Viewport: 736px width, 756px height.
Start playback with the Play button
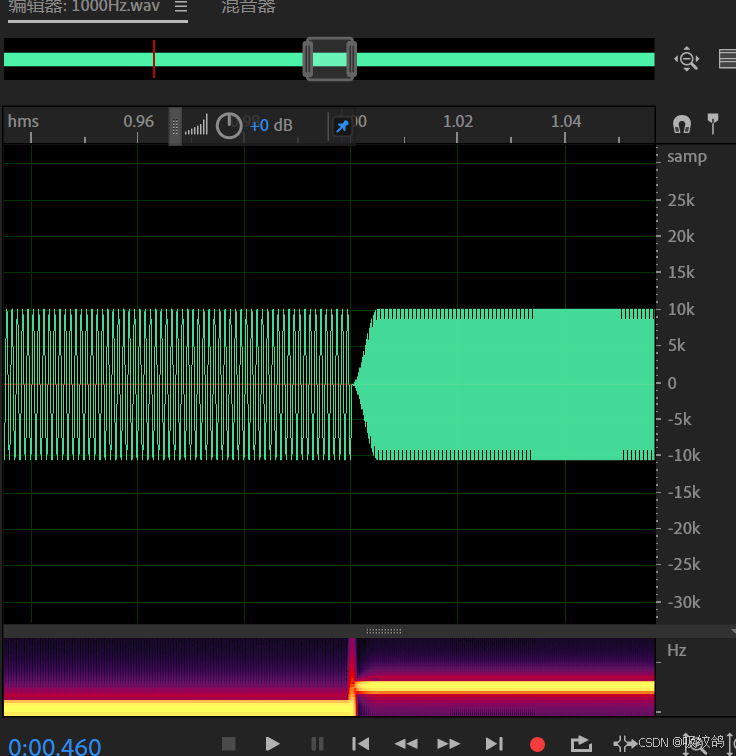tap(272, 743)
